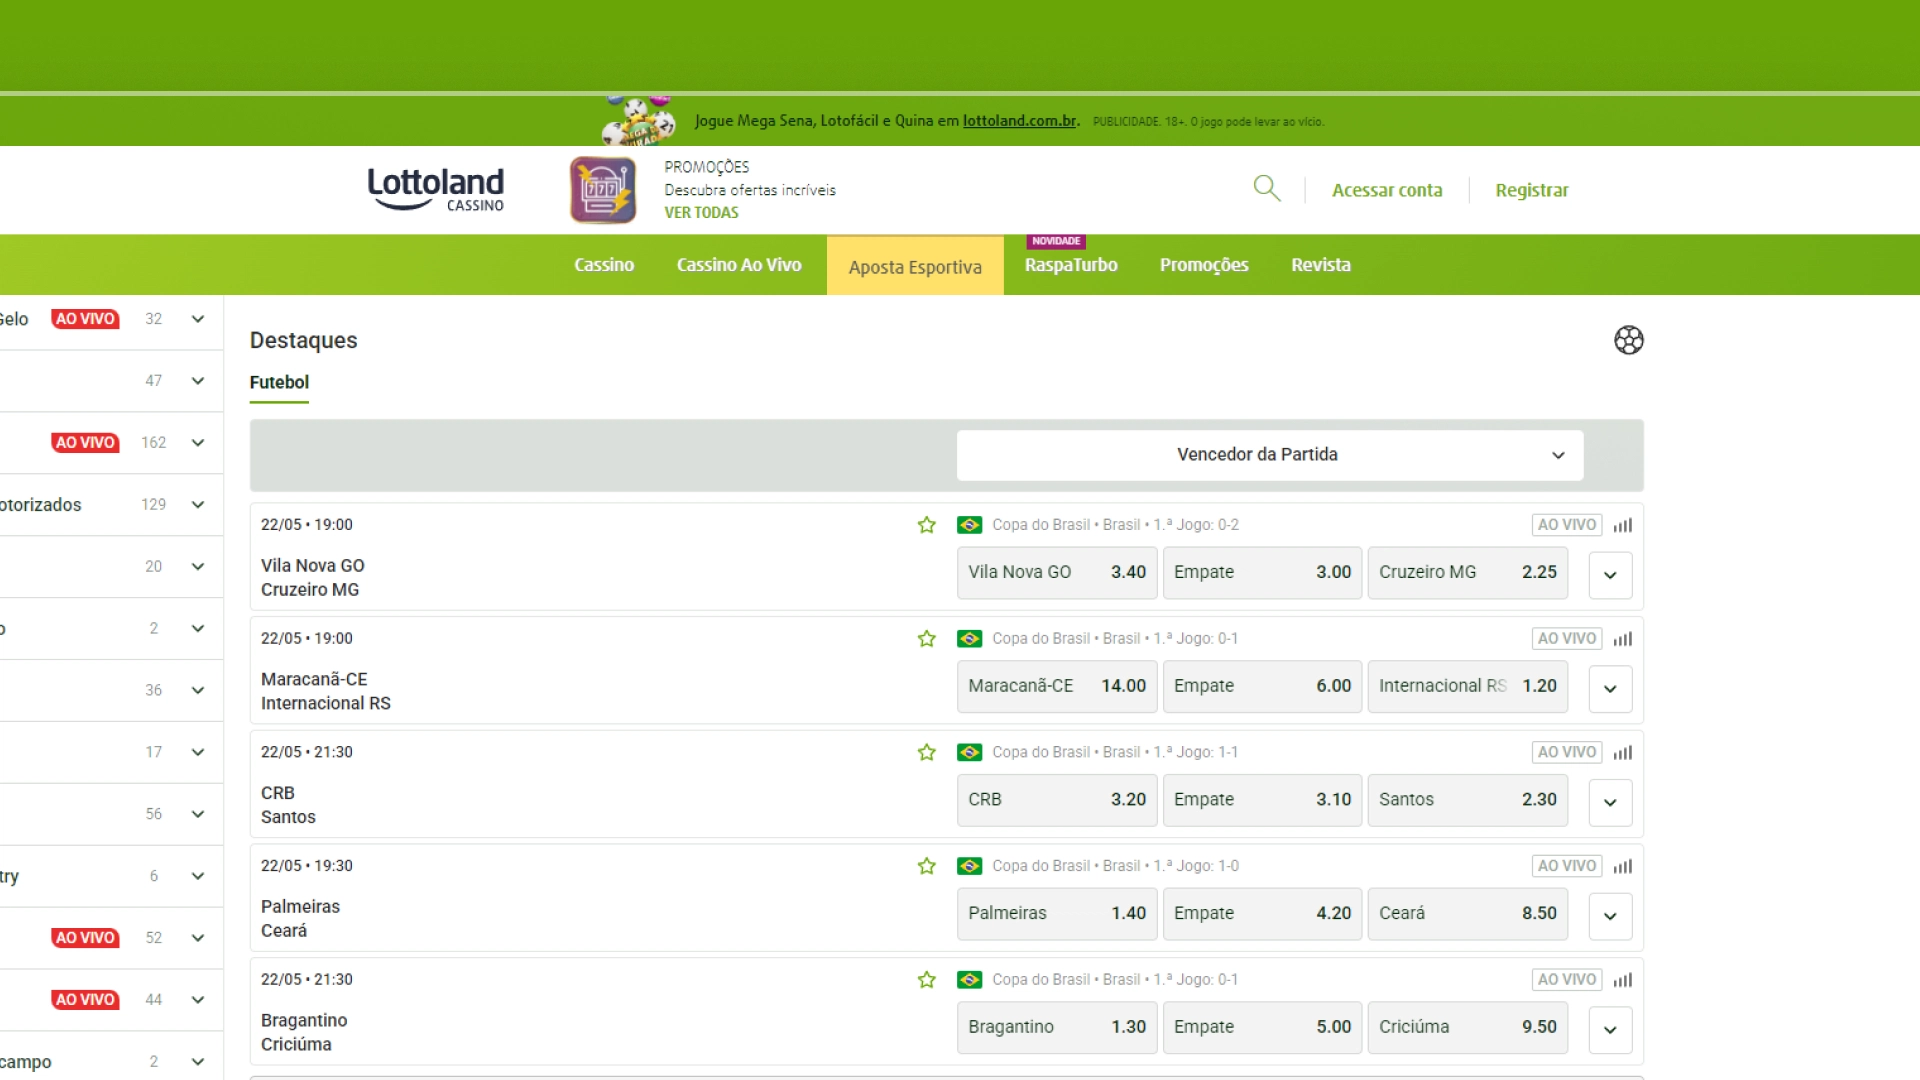
Task: Click Brazil flag on Palmeiras row
Action: tap(969, 866)
